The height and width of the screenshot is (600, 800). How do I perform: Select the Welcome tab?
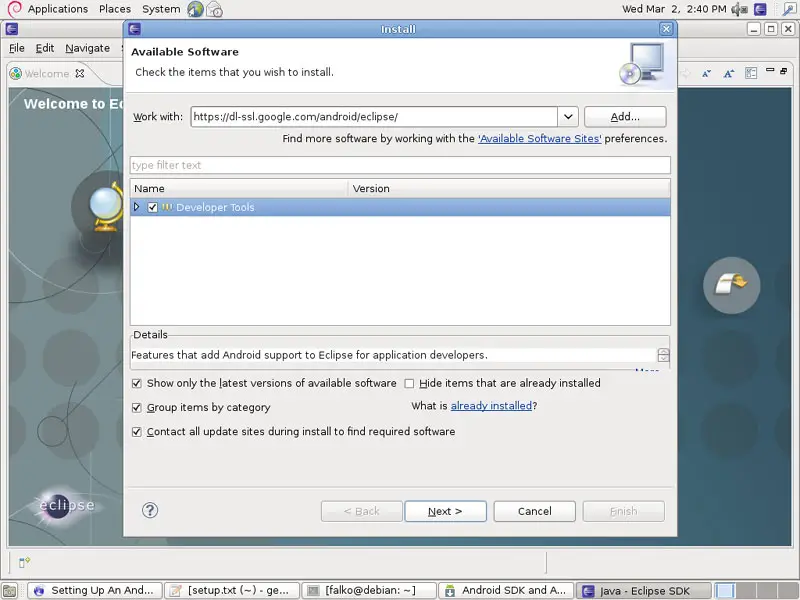pos(46,73)
